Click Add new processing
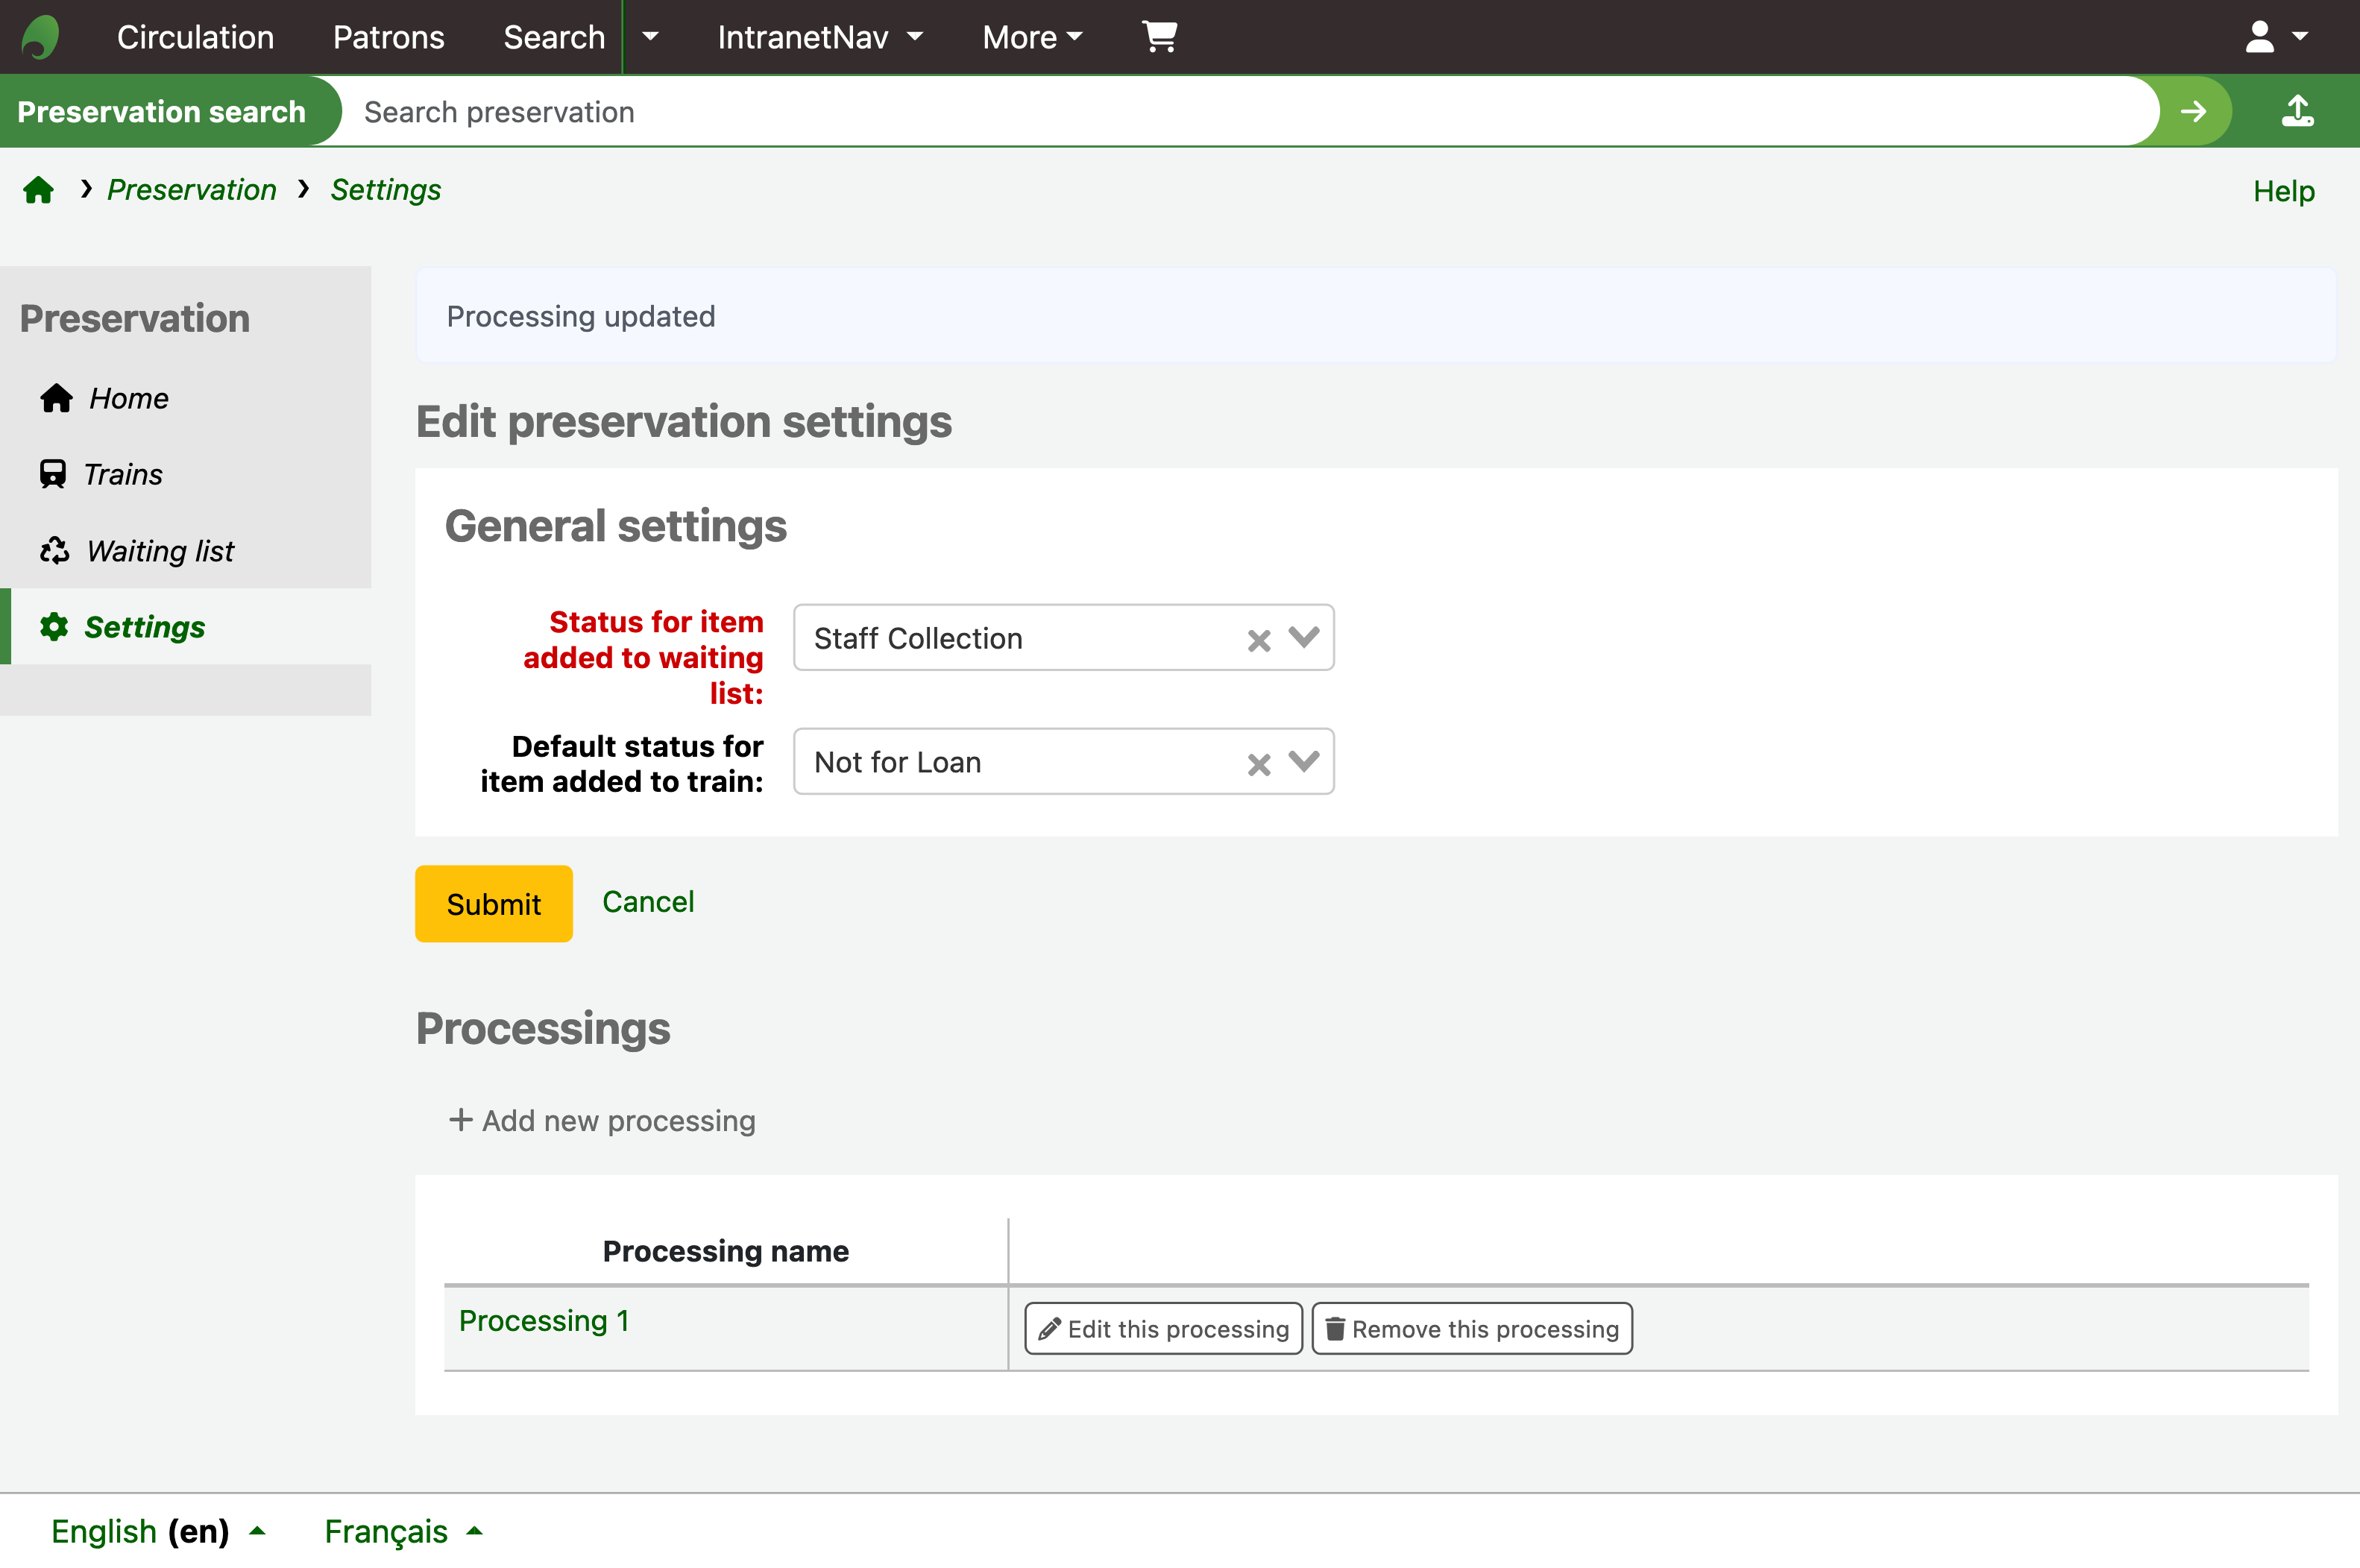The height and width of the screenshot is (1568, 2360). click(602, 1120)
